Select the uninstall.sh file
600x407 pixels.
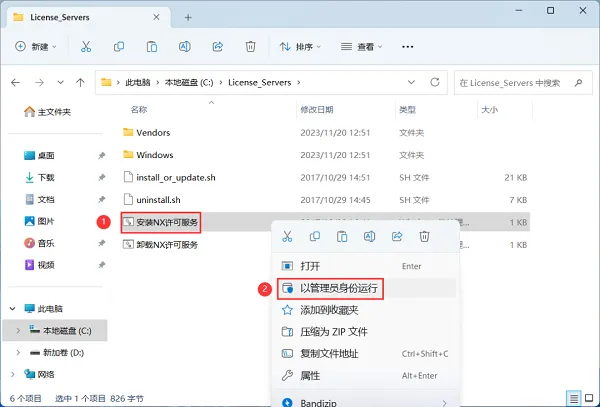pos(158,200)
